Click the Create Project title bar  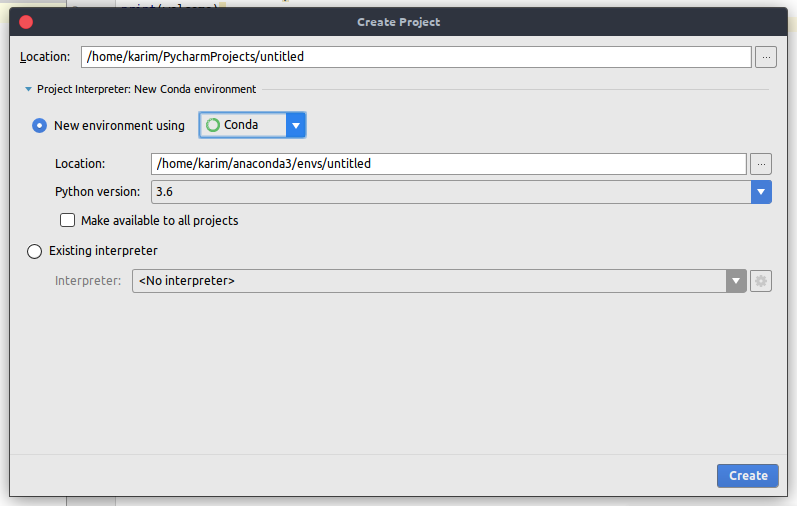pyautogui.click(x=398, y=22)
